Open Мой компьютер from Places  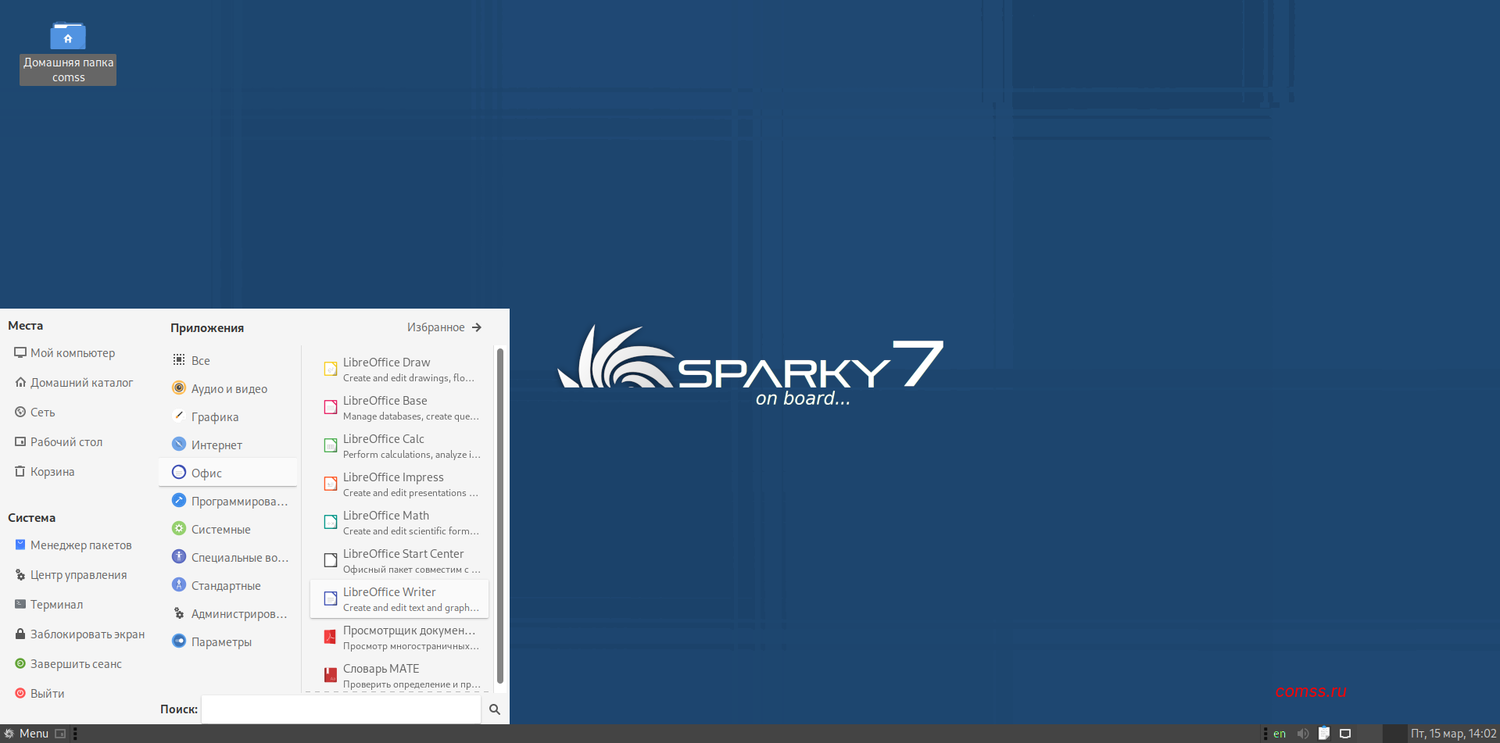tap(65, 353)
